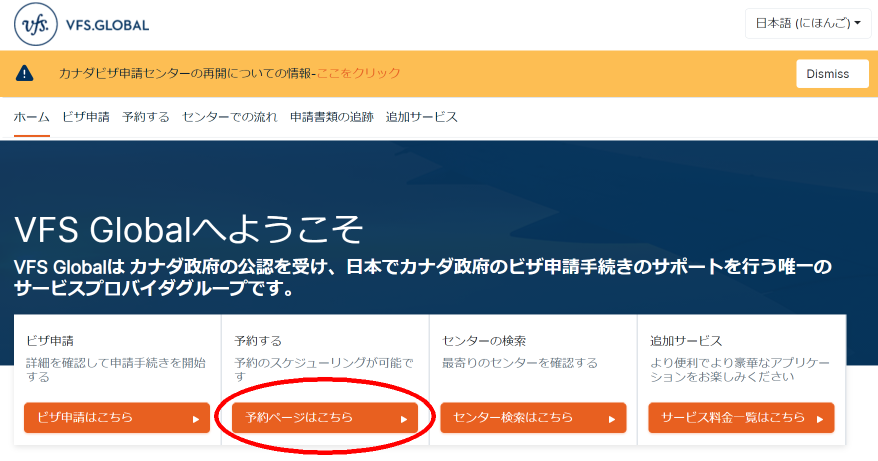Click the VFS.GLOBAL wordmark text
Image resolution: width=878 pixels, height=461 pixels.
point(108,25)
